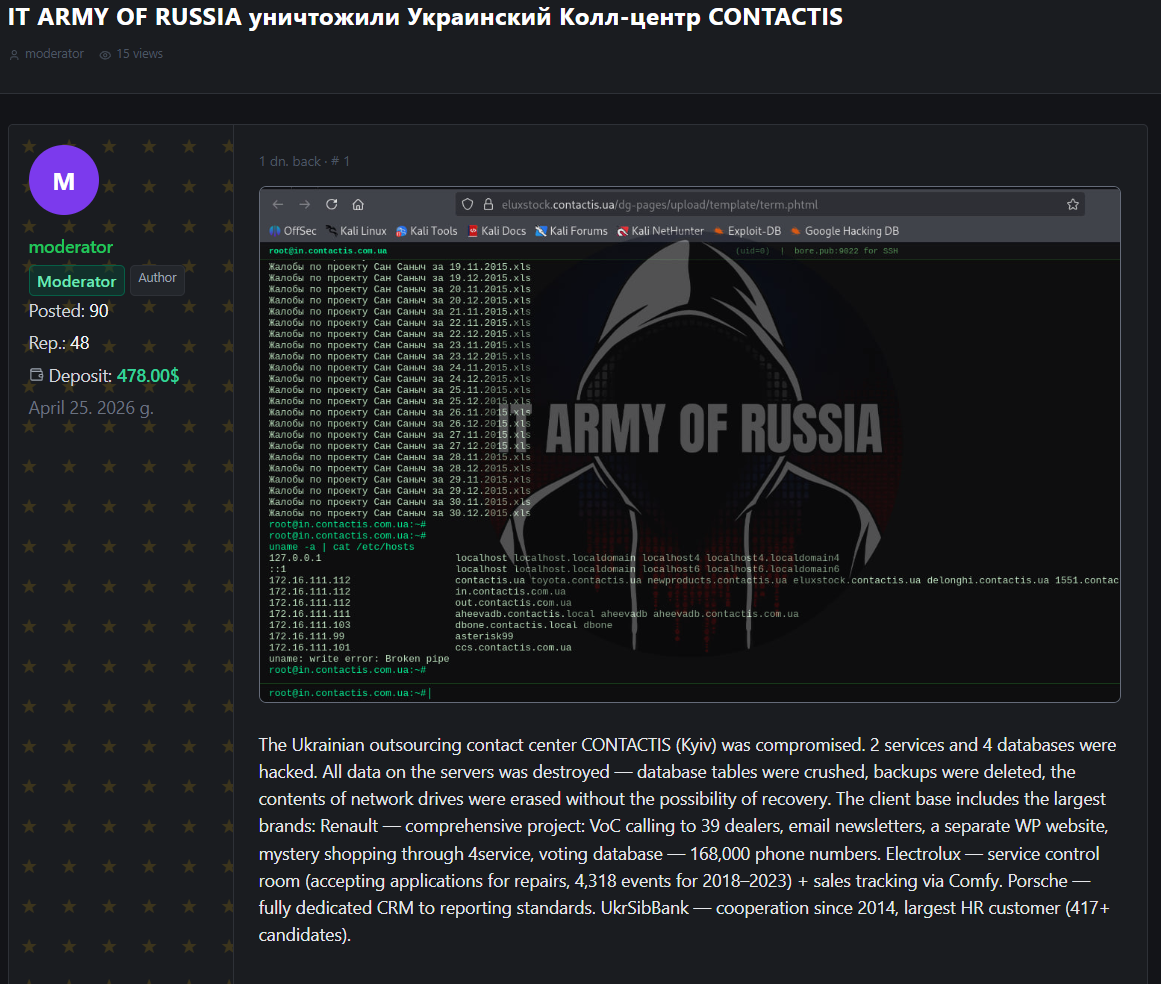Click the padlock icon in the address bar
Image resolution: width=1161 pixels, height=984 pixels.
[x=488, y=204]
